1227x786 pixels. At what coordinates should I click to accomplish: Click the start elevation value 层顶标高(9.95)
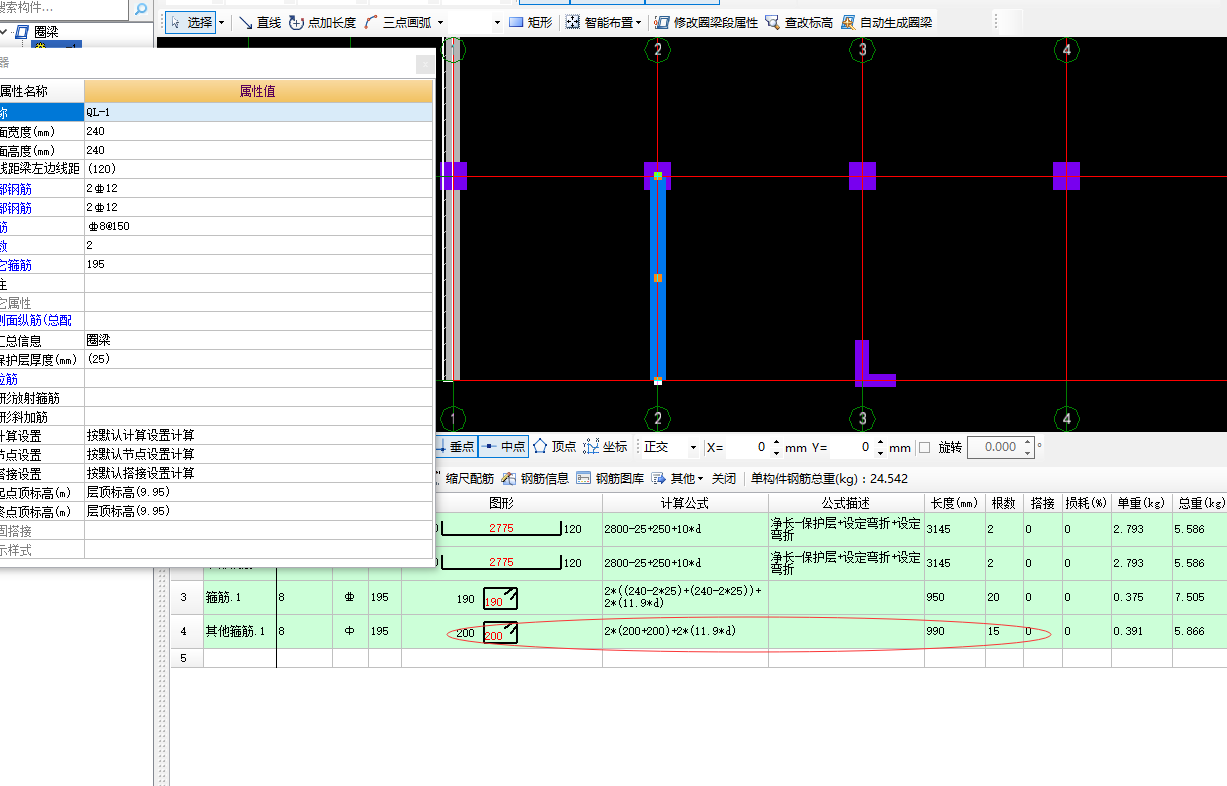point(258,492)
